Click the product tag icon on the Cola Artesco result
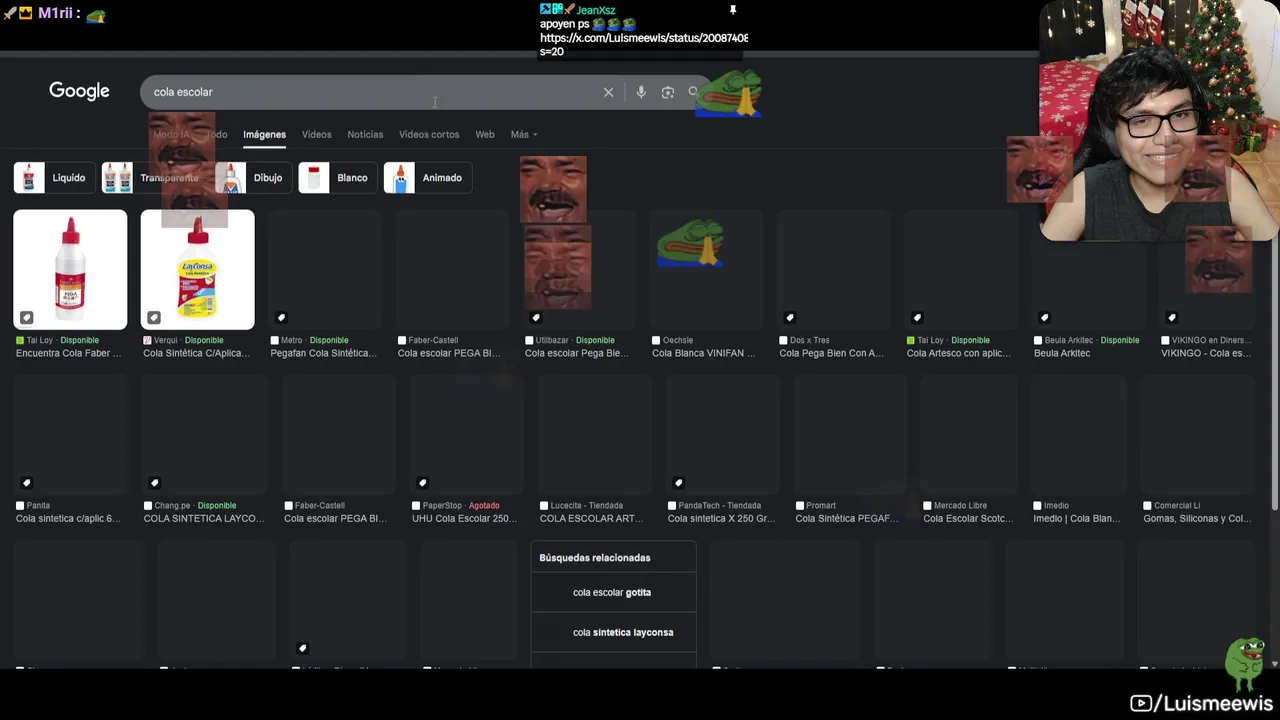This screenshot has width=1280, height=720. coord(917,318)
